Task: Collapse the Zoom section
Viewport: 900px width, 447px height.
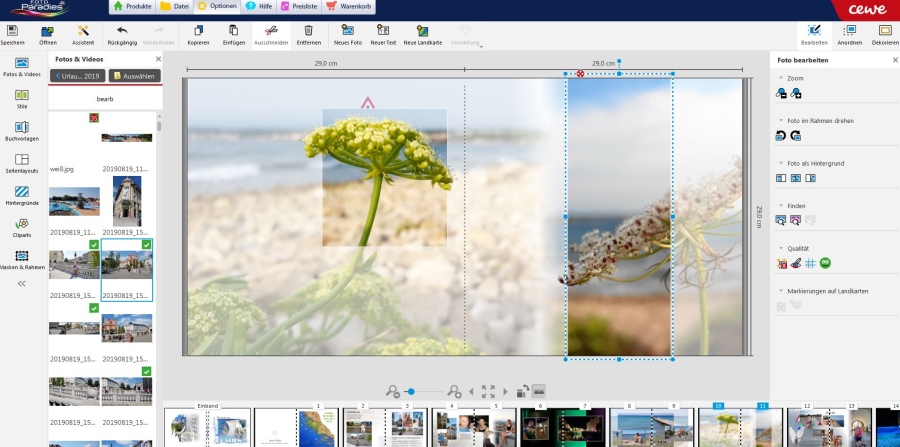Action: click(780, 77)
